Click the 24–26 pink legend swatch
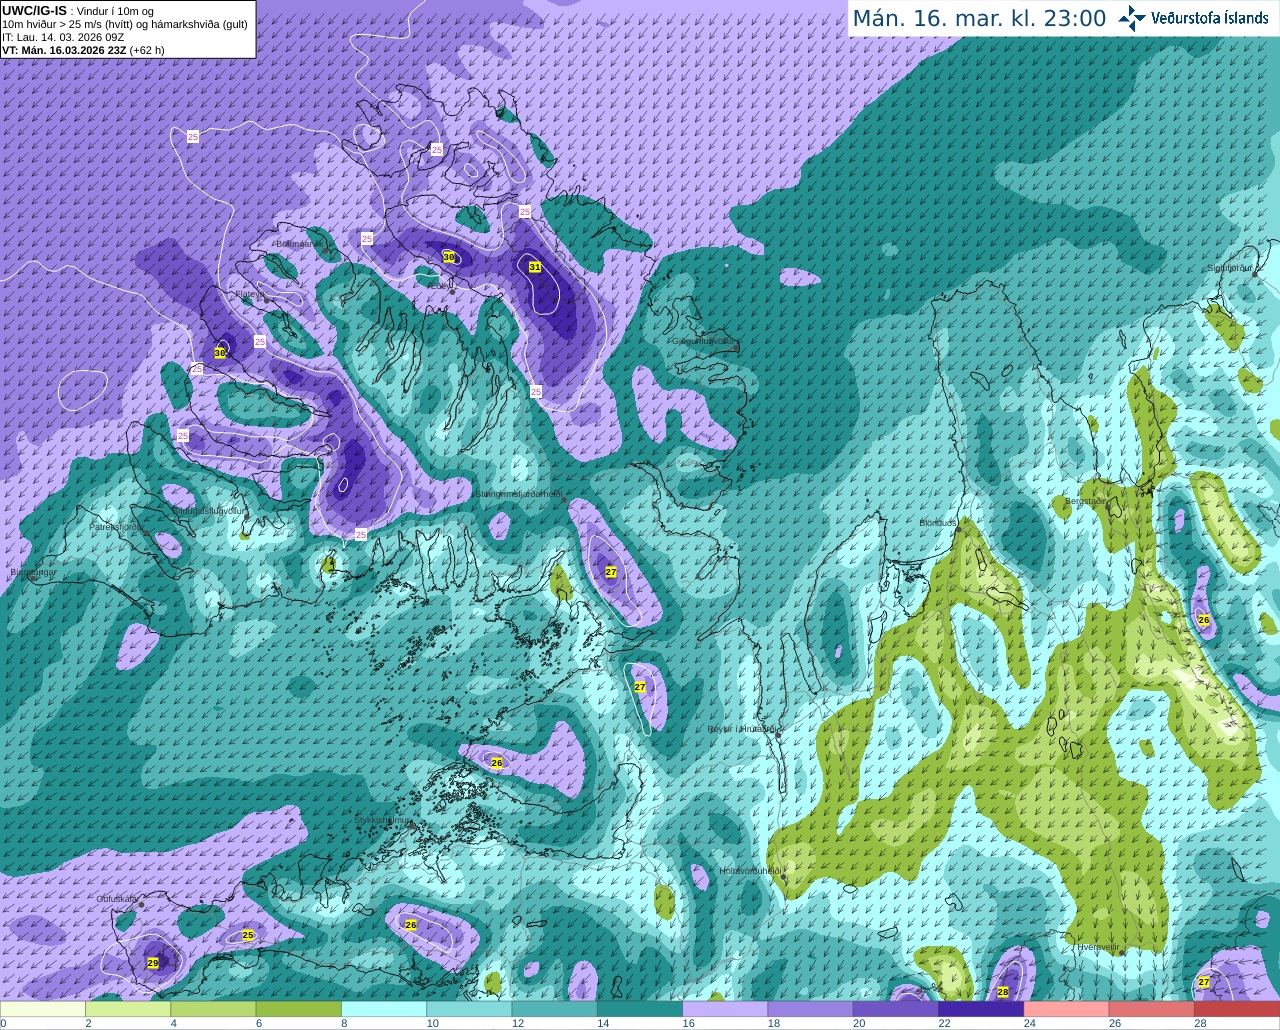The width and height of the screenshot is (1280, 1030). [x=1066, y=1009]
